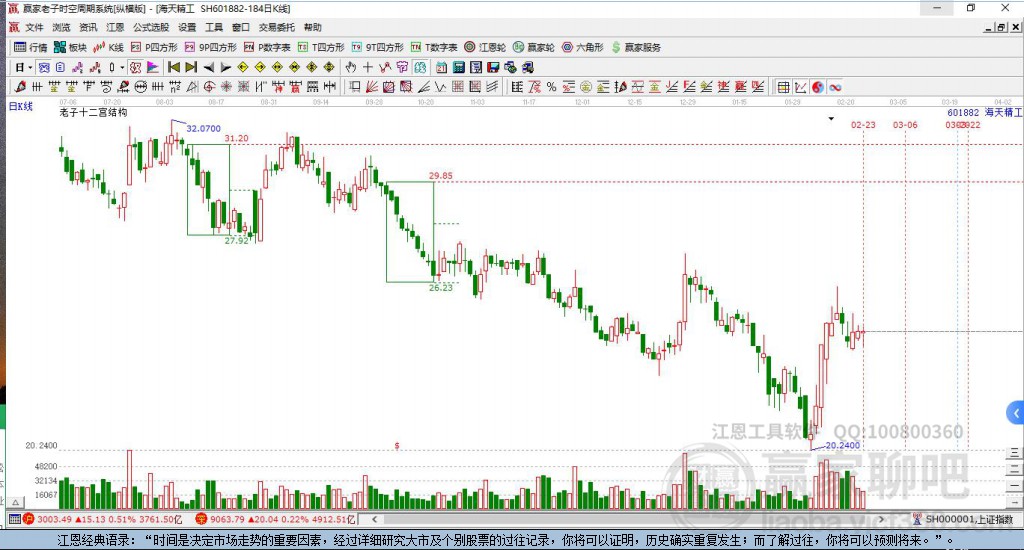Open the small black dropdown arrow above the chart

831,119
